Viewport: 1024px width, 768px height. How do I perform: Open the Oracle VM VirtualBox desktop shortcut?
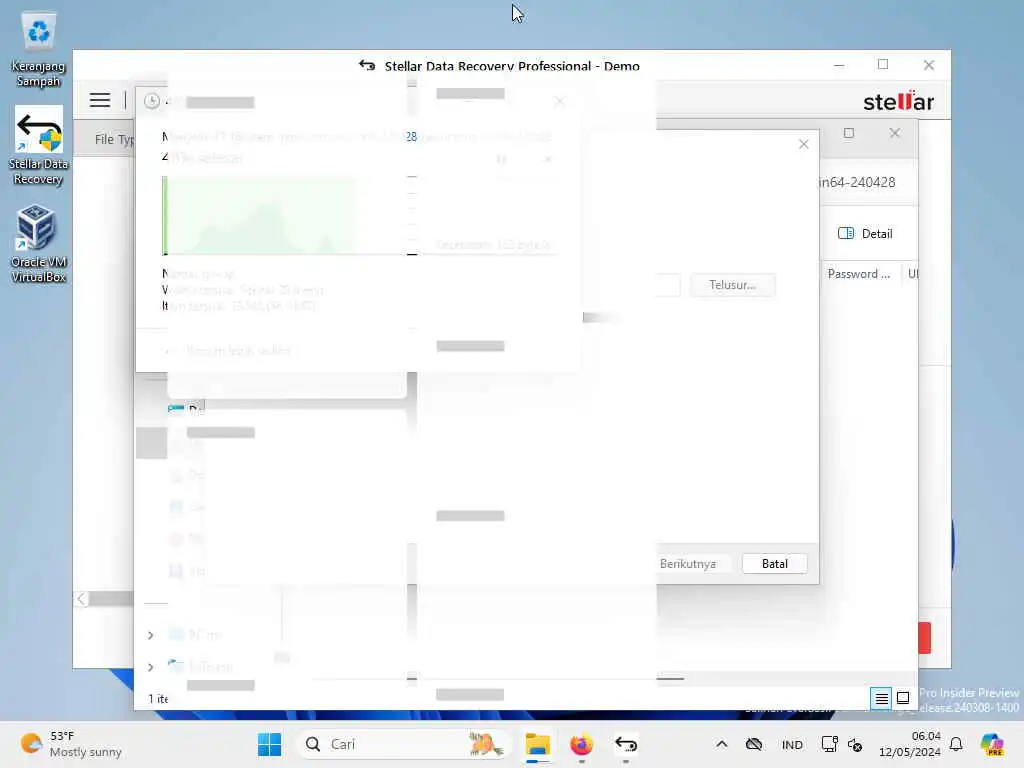pos(39,243)
